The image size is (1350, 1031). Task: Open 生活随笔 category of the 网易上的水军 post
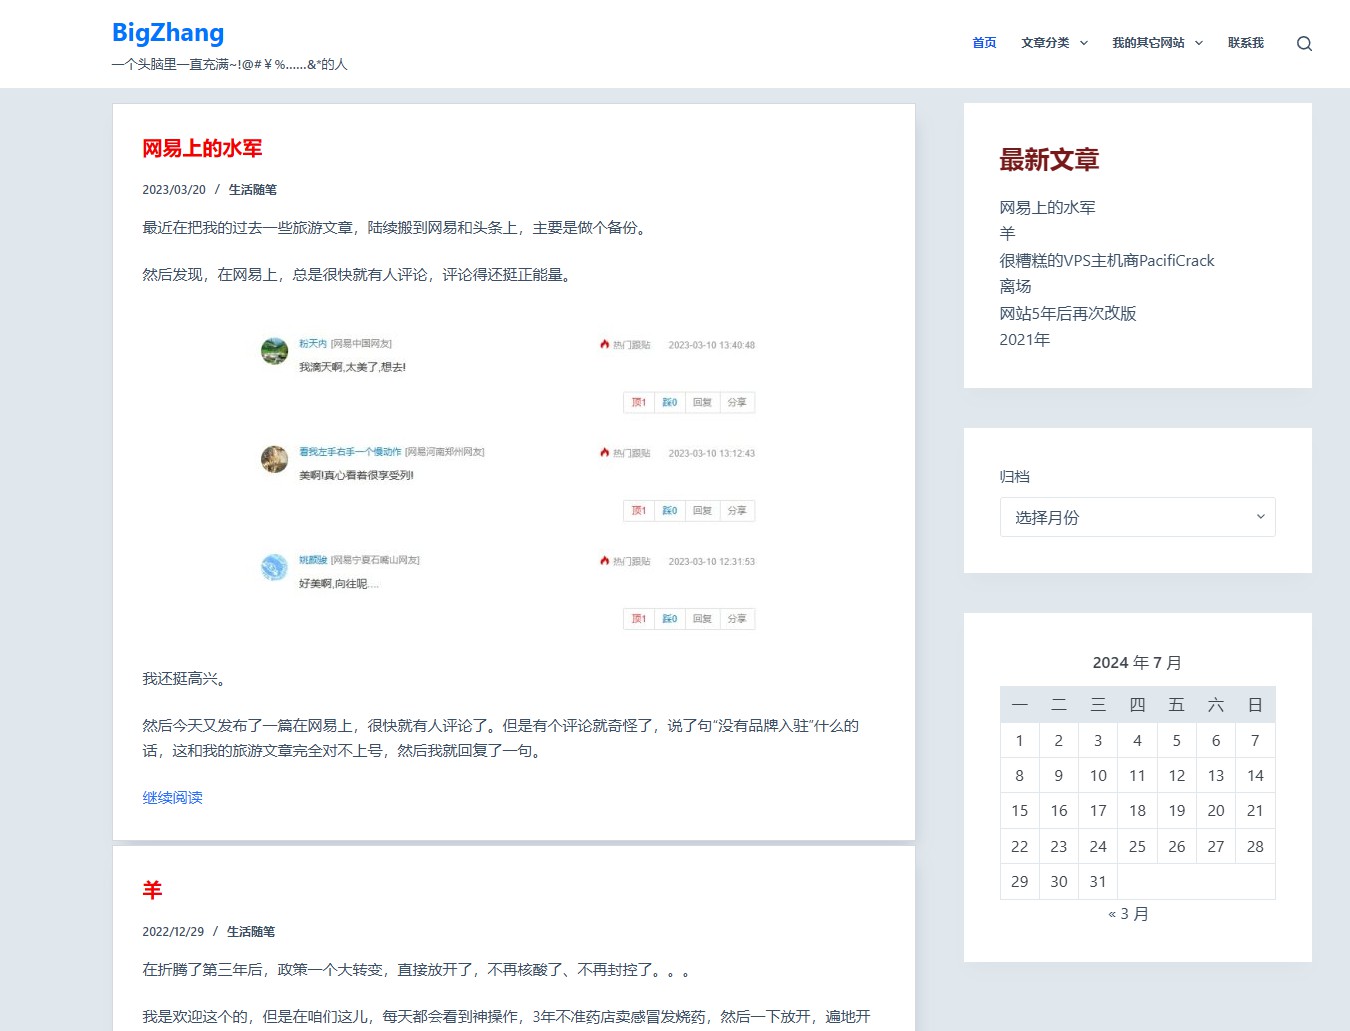click(x=252, y=189)
